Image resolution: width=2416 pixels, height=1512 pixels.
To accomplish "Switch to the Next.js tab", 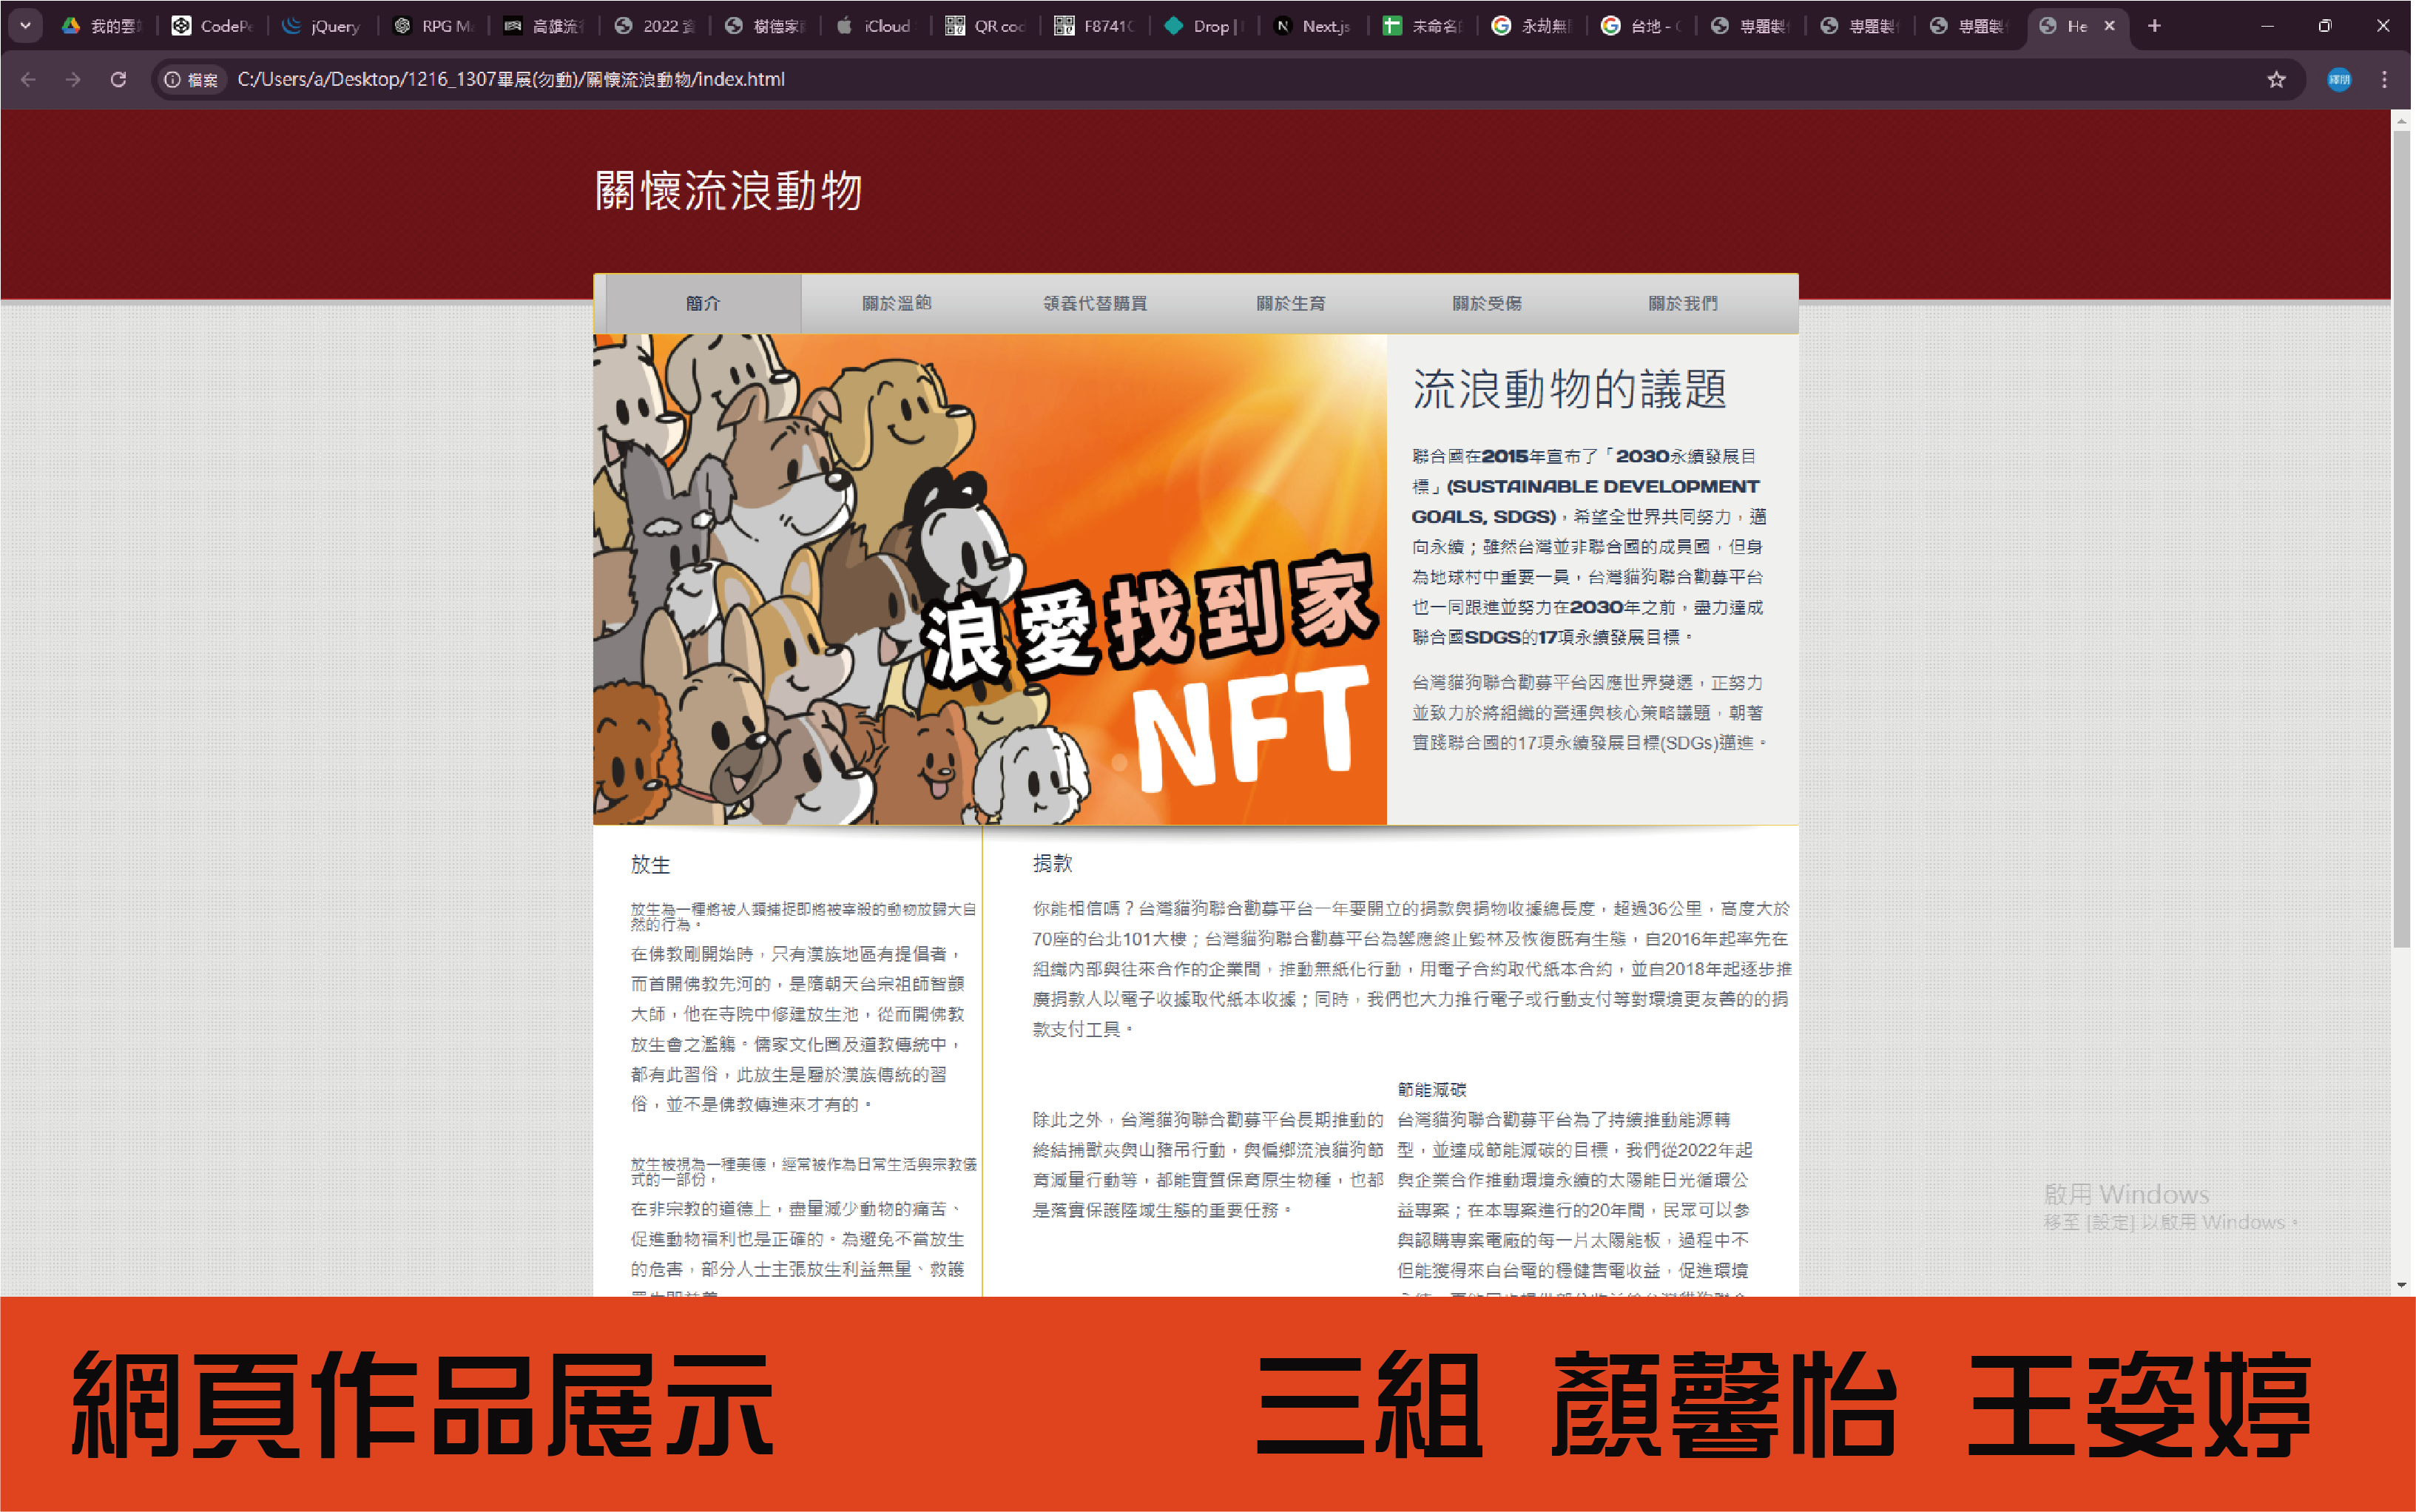I will pyautogui.click(x=1313, y=26).
